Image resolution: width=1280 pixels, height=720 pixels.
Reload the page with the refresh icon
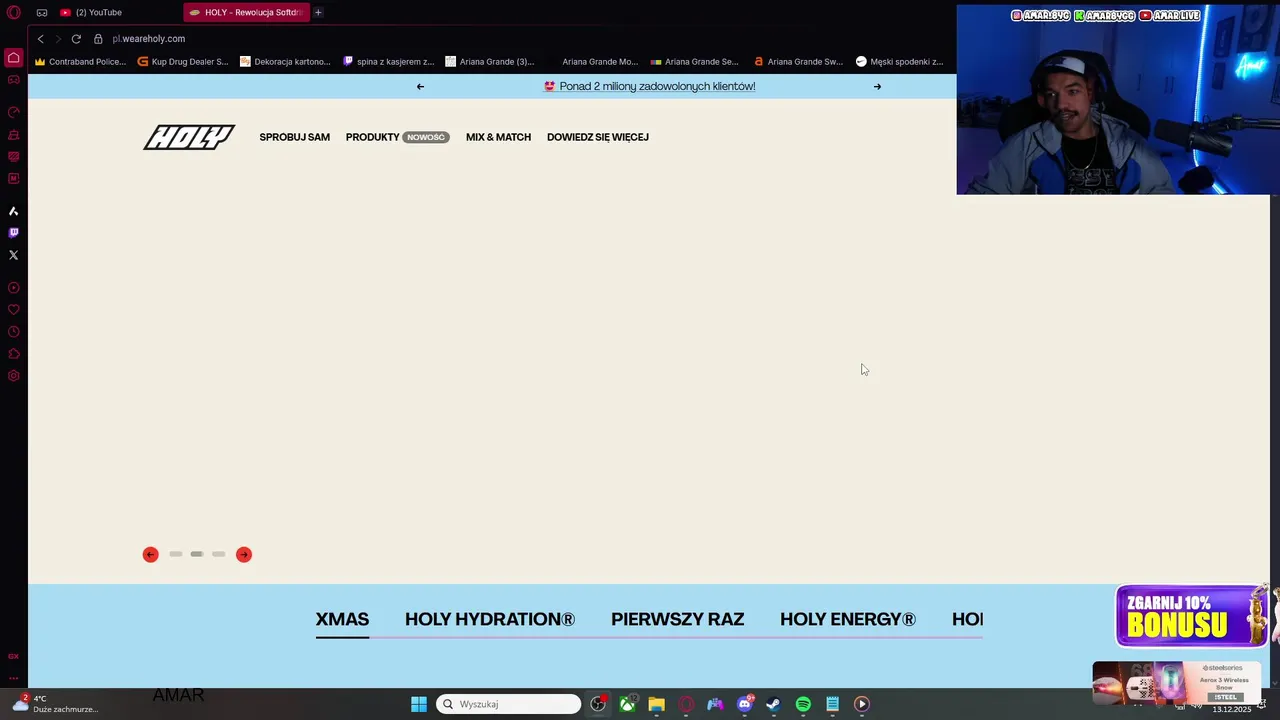pyautogui.click(x=76, y=39)
